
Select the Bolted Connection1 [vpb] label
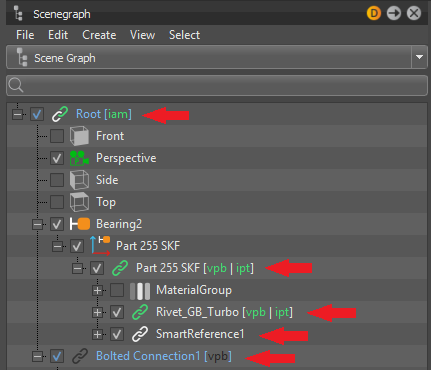164,356
